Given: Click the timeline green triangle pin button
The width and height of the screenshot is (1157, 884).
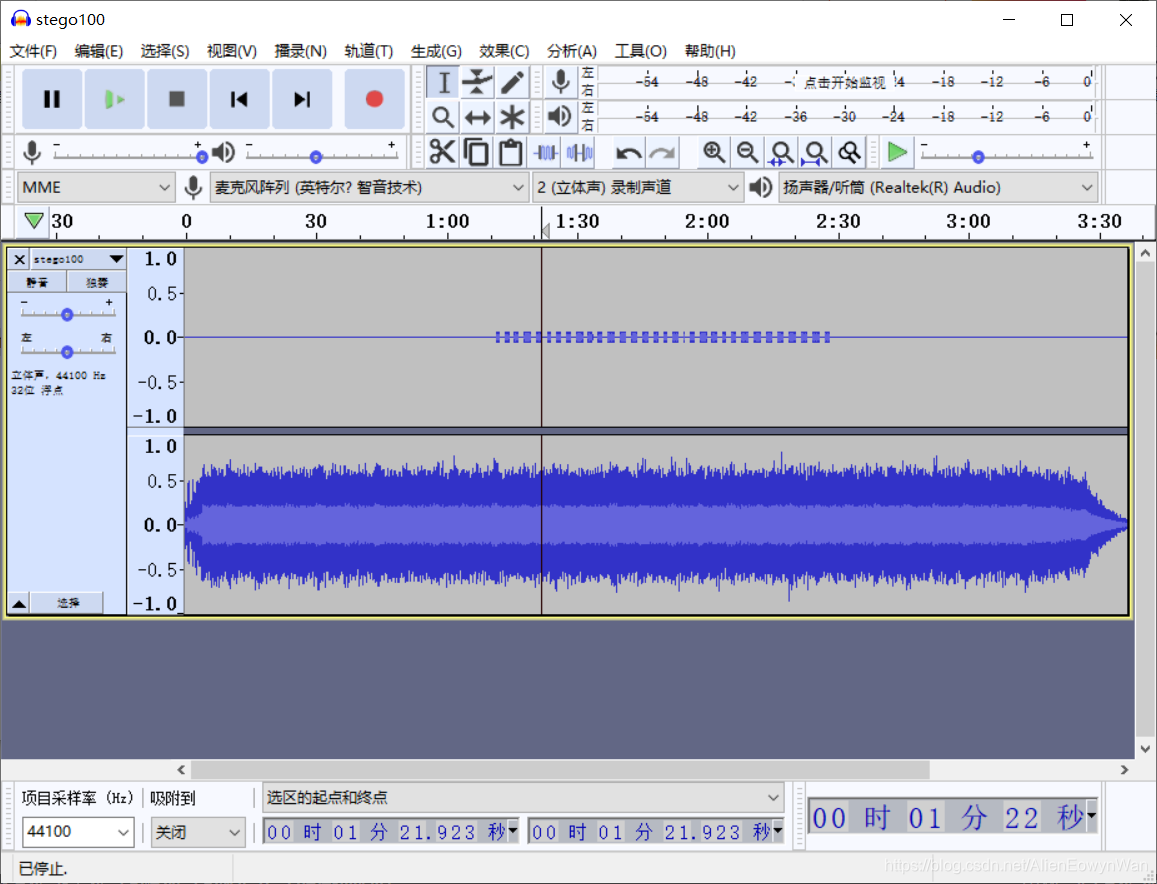Looking at the screenshot, I should pyautogui.click(x=33, y=221).
